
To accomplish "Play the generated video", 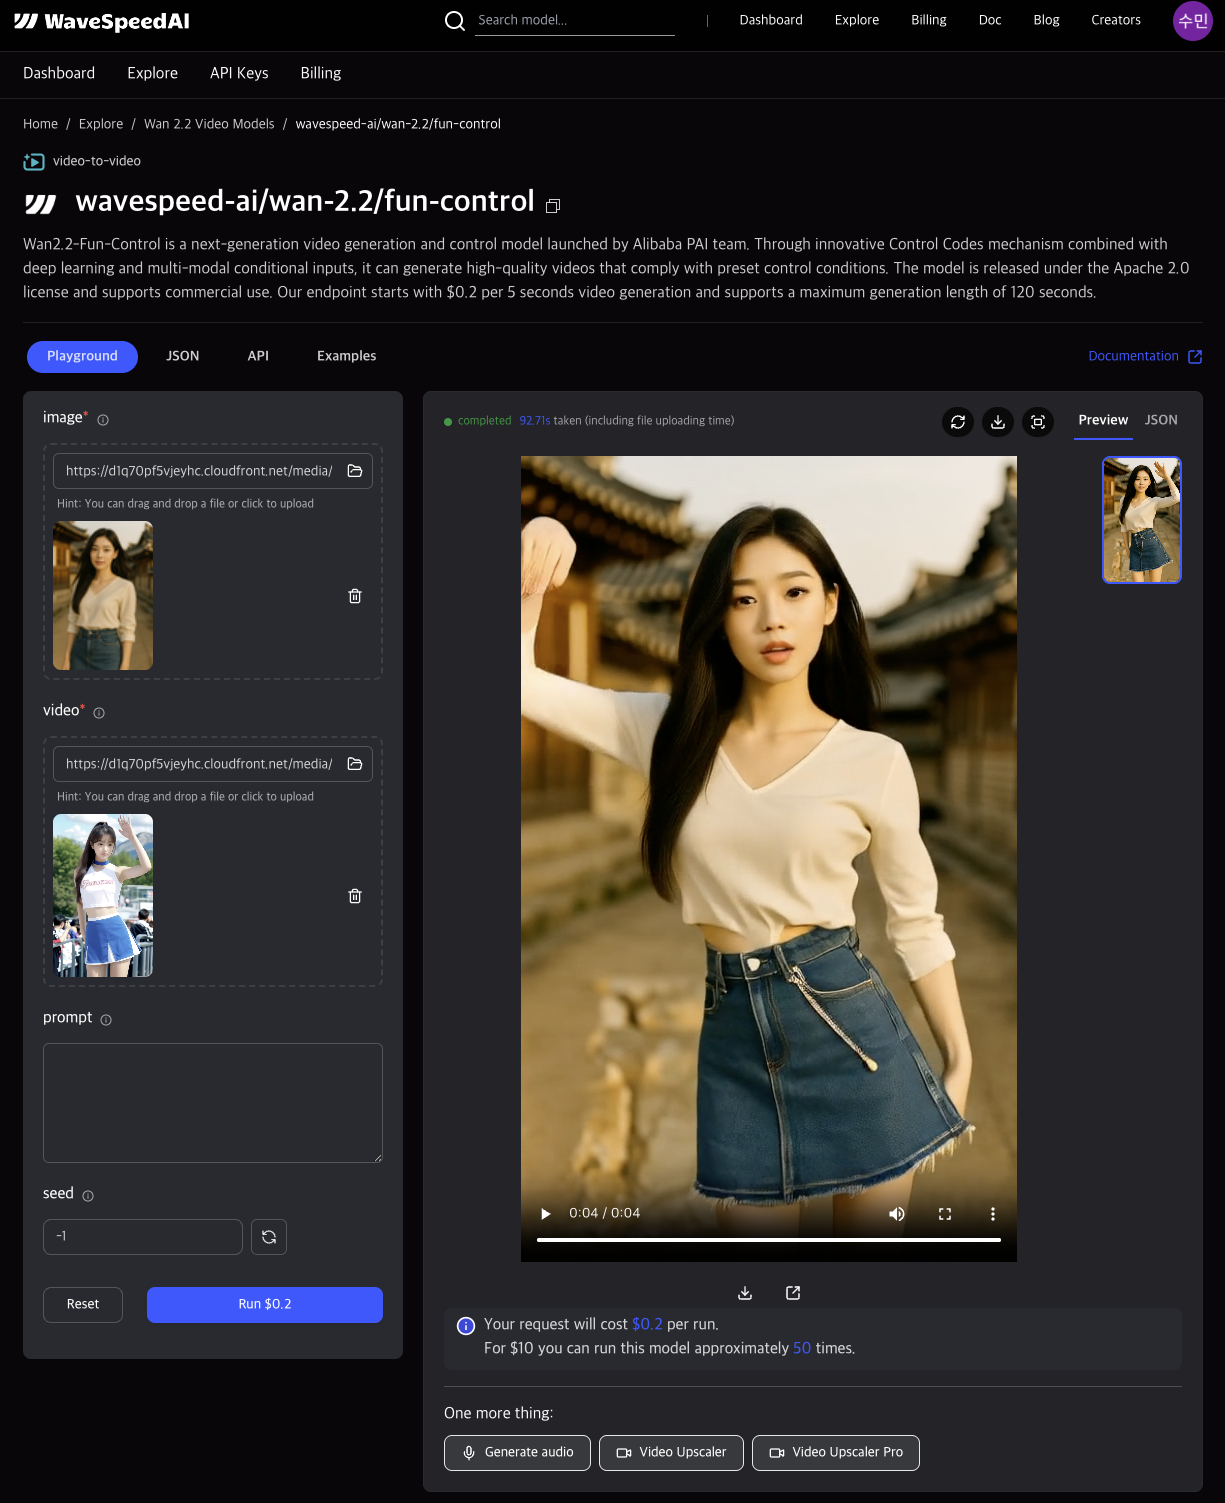I will pos(545,1213).
